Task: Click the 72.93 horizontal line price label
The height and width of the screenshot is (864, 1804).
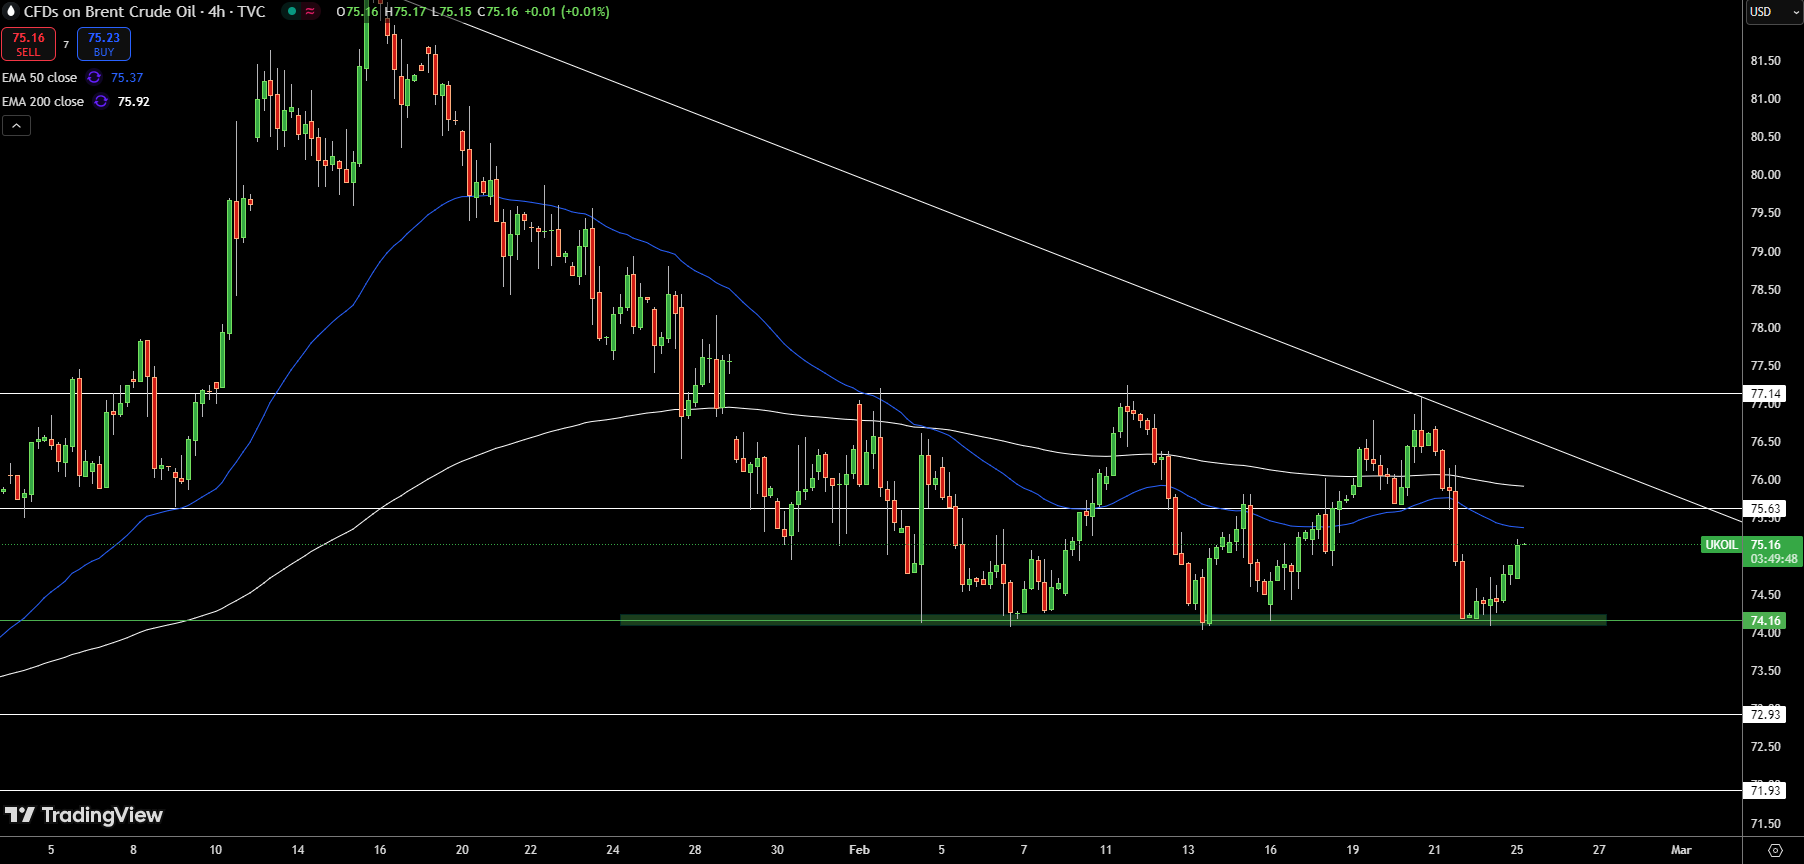Action: click(1766, 714)
